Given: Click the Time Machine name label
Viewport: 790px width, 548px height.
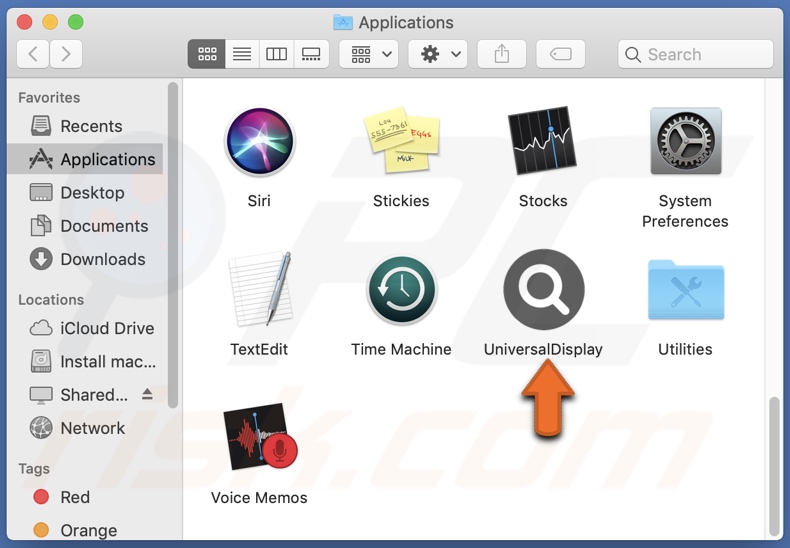Looking at the screenshot, I should tap(401, 349).
